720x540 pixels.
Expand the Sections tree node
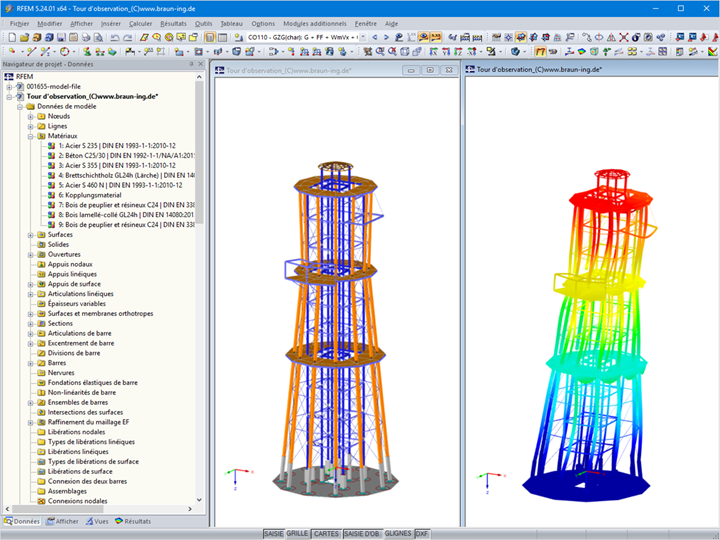click(31, 324)
